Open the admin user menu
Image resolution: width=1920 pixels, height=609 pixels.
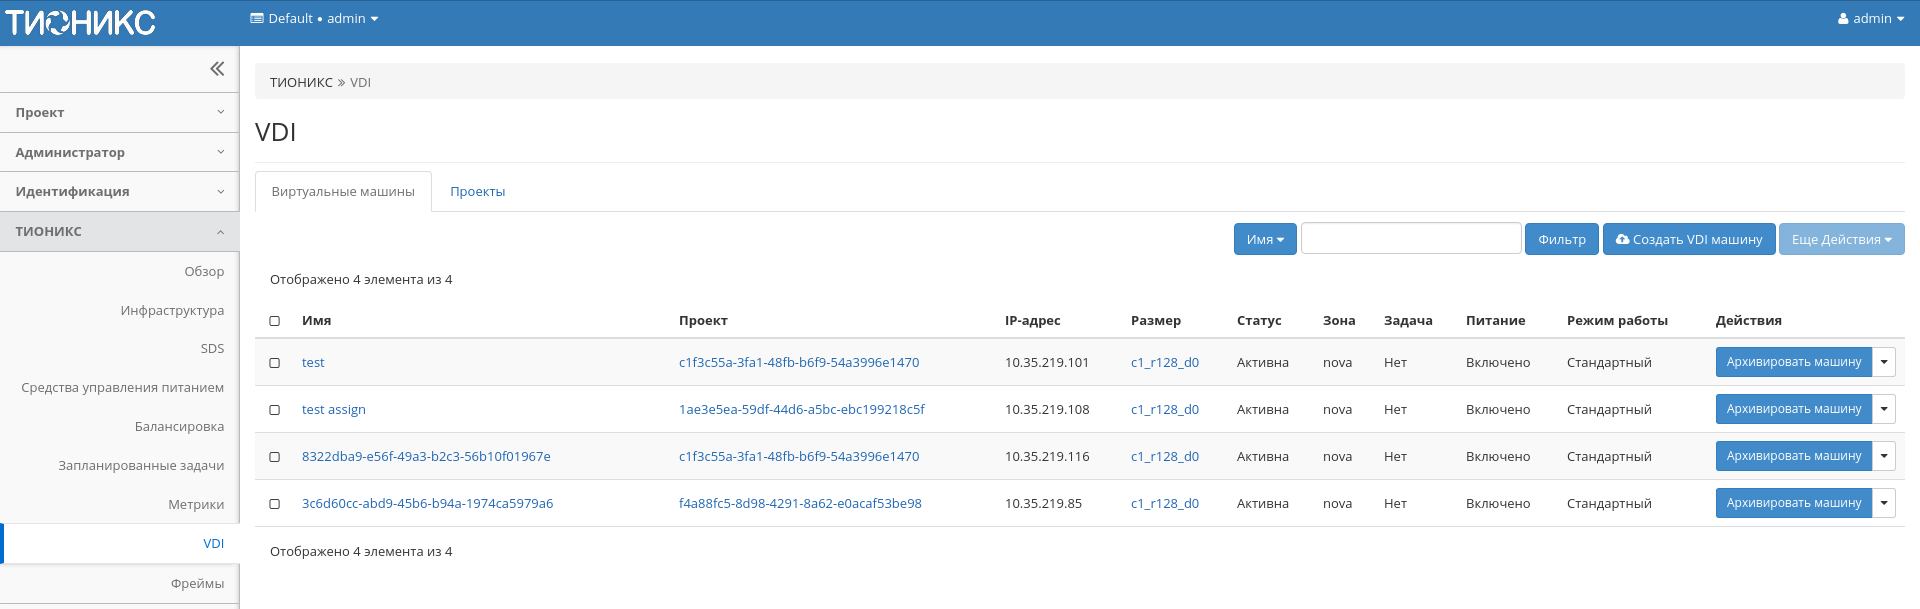point(1870,19)
